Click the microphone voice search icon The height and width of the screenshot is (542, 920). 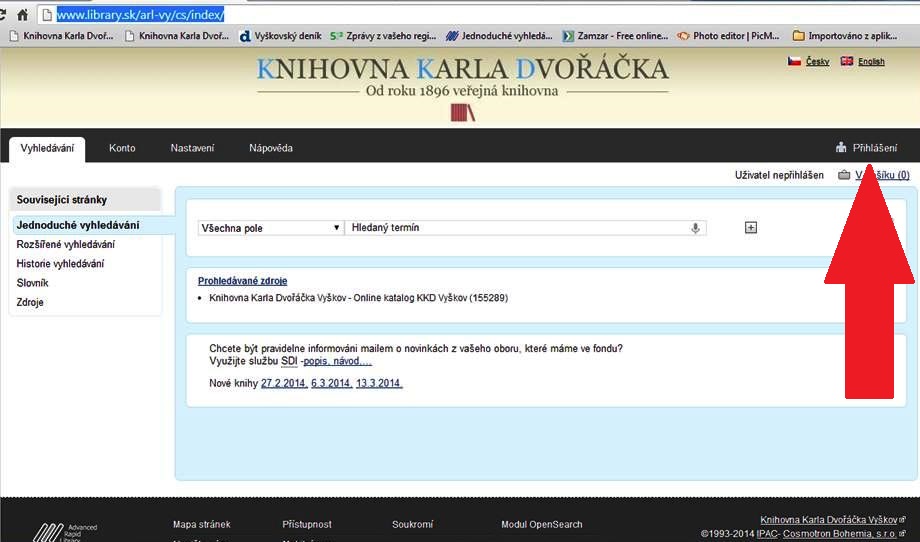pyautogui.click(x=695, y=228)
